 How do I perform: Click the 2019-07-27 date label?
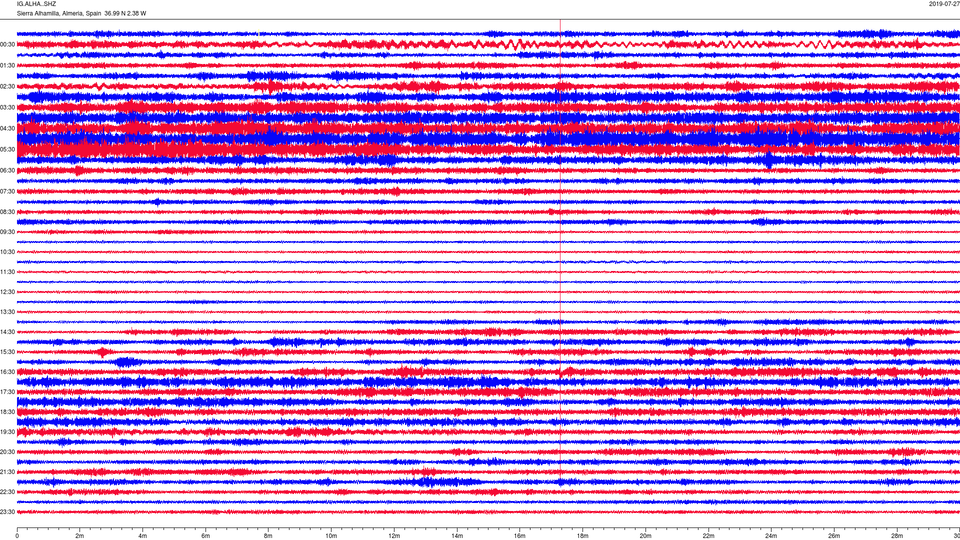[x=944, y=4]
